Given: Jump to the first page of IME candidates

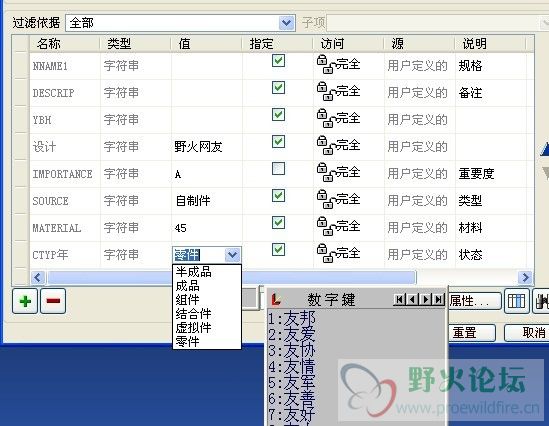Looking at the screenshot, I should (x=399, y=299).
